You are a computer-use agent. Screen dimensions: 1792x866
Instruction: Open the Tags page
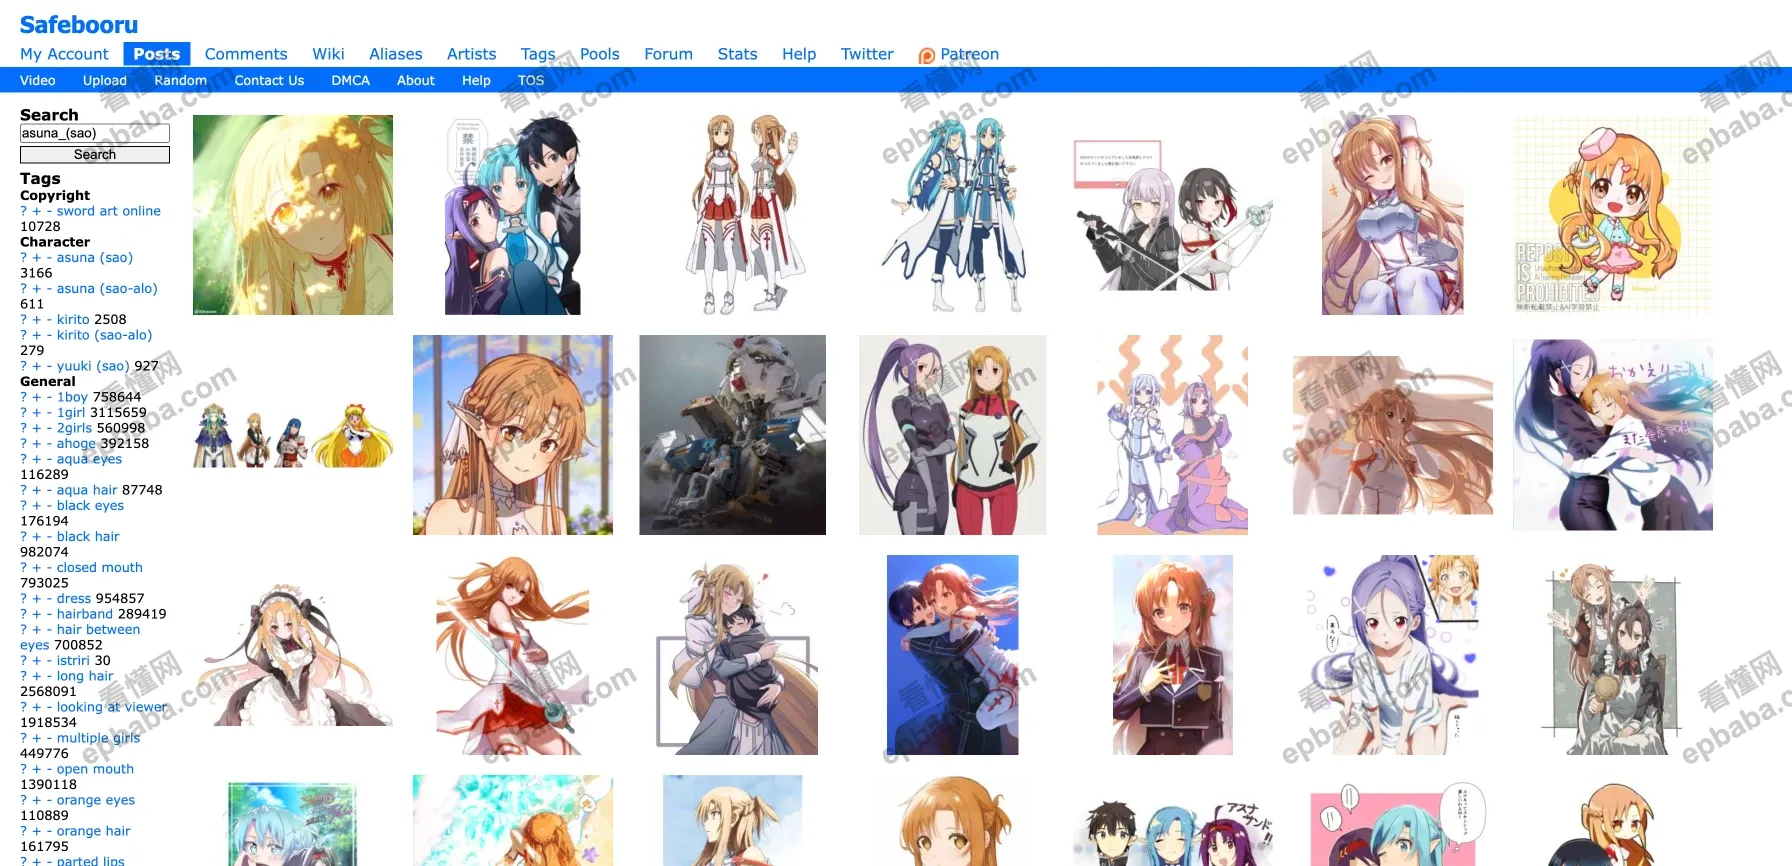pos(538,54)
